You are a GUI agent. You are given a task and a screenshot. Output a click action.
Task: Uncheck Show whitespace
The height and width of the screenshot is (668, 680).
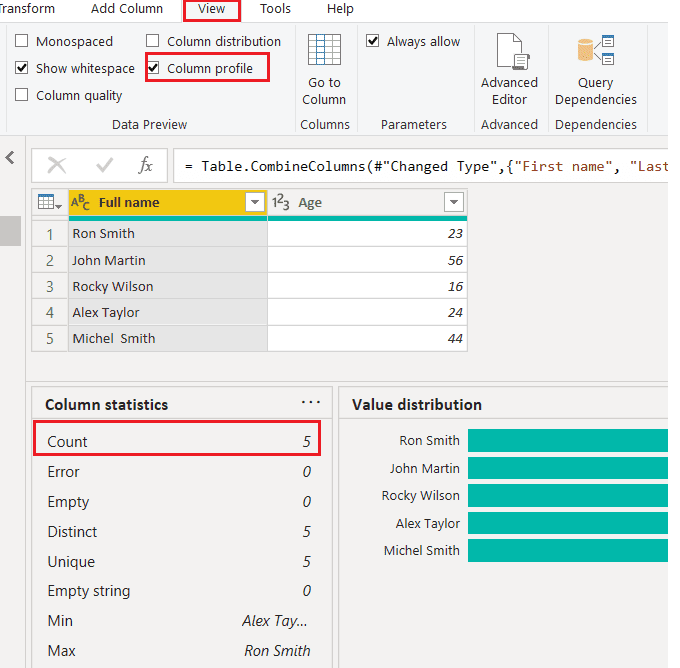(x=21, y=68)
